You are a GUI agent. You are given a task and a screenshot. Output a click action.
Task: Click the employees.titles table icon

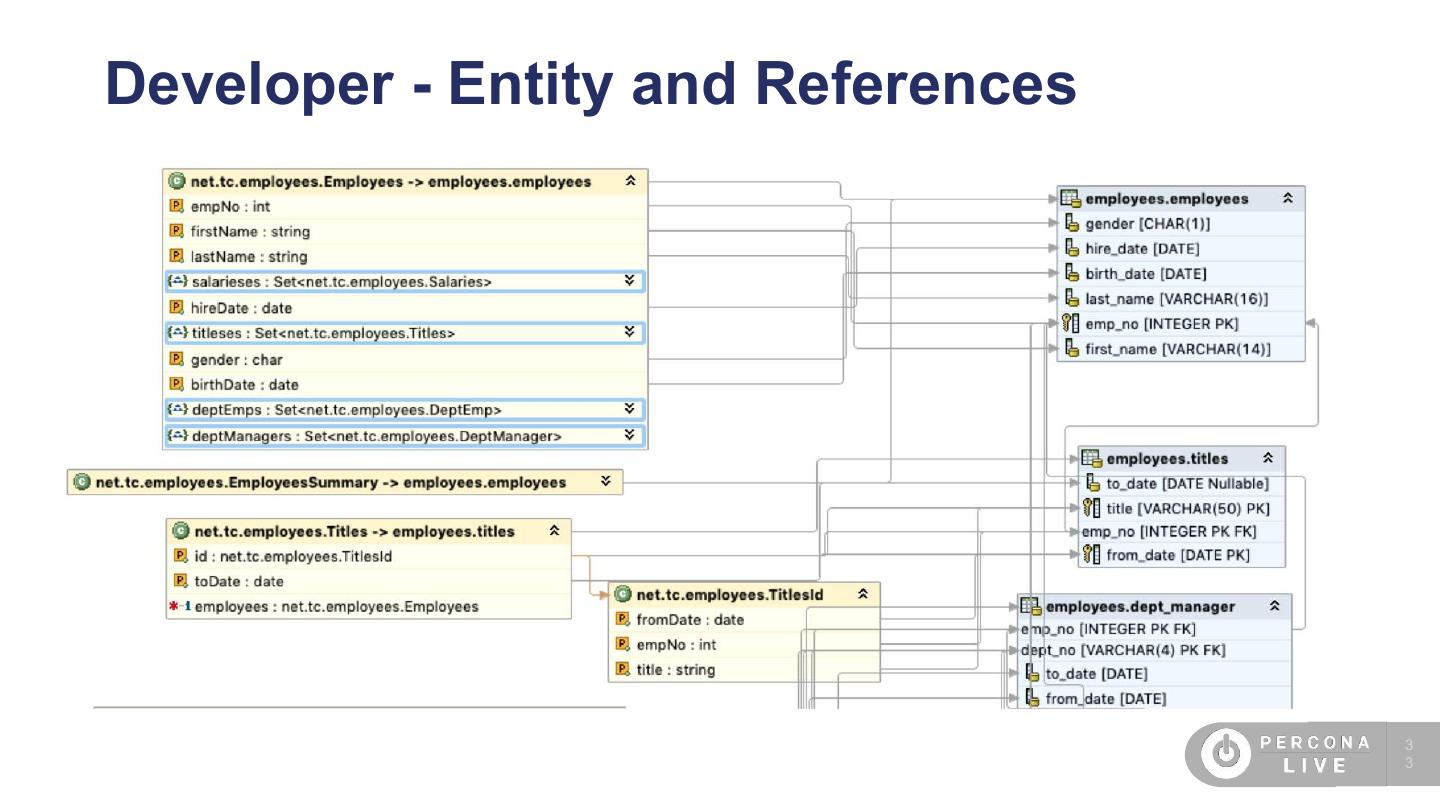pyautogui.click(x=1091, y=459)
